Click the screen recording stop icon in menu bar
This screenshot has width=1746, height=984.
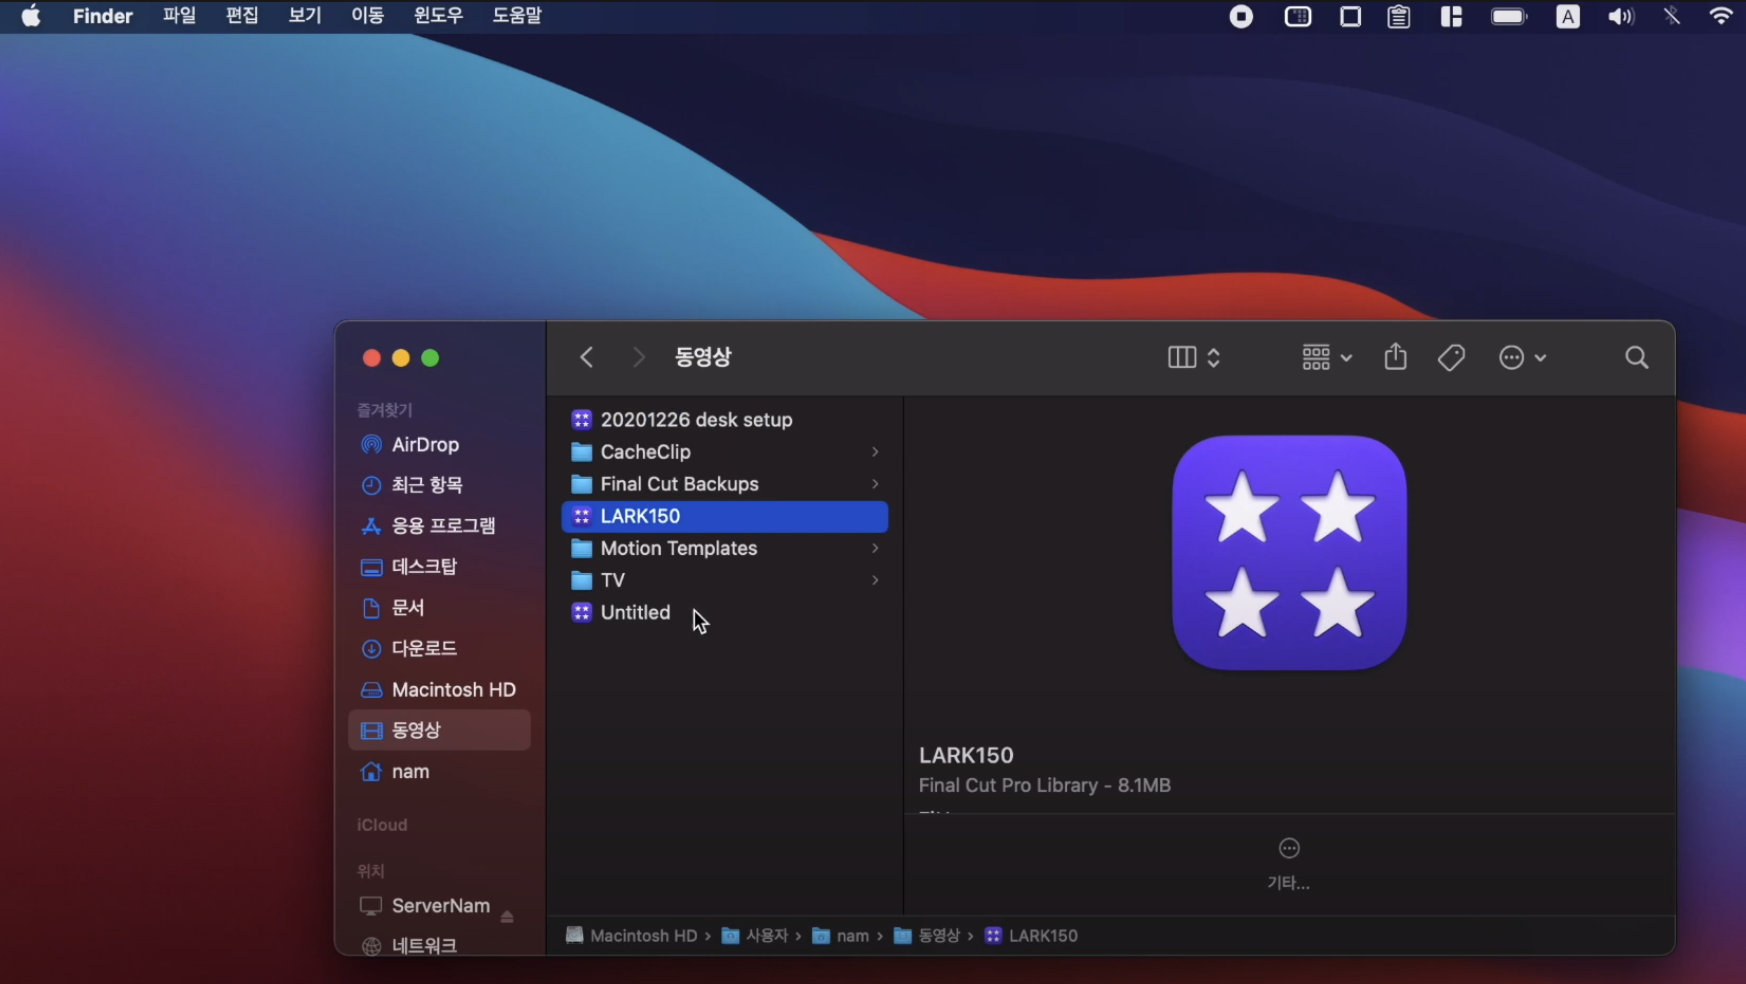[1241, 16]
